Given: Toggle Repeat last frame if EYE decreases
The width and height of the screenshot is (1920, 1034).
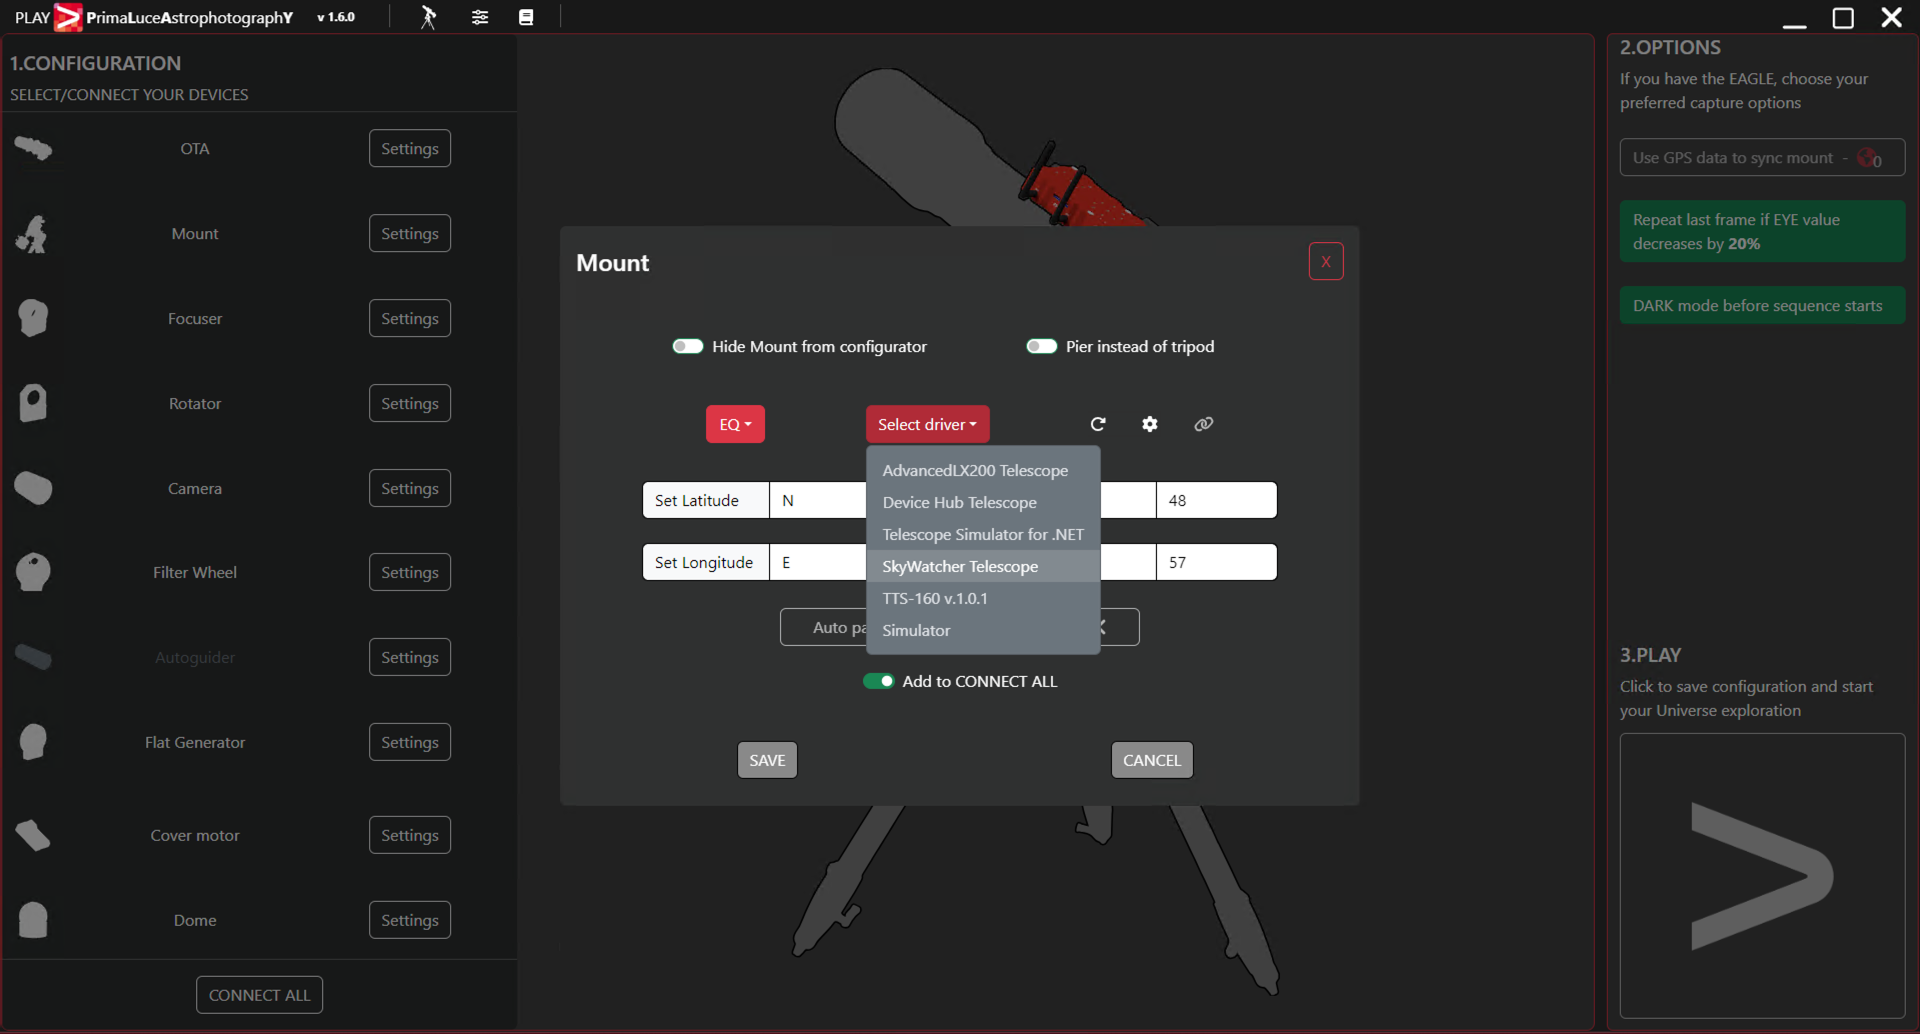Looking at the screenshot, I should (x=1762, y=231).
